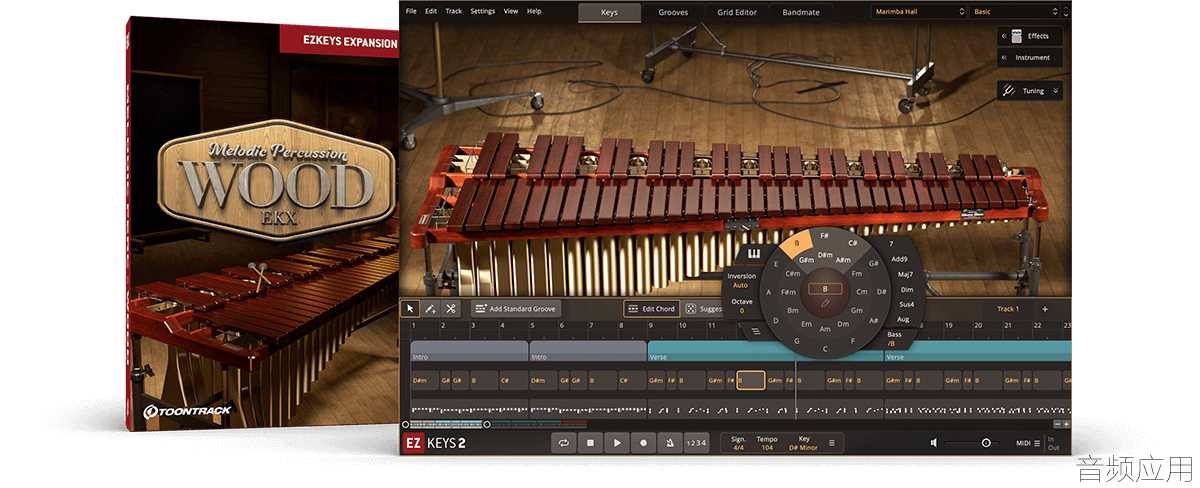The height and width of the screenshot is (488, 1200).
Task: Open the View menu
Action: click(511, 11)
